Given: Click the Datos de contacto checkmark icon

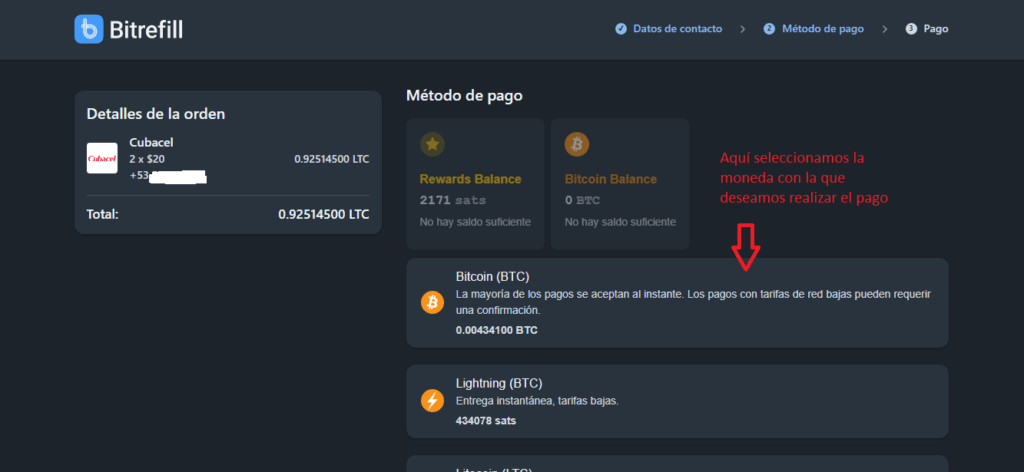Looking at the screenshot, I should 621,29.
